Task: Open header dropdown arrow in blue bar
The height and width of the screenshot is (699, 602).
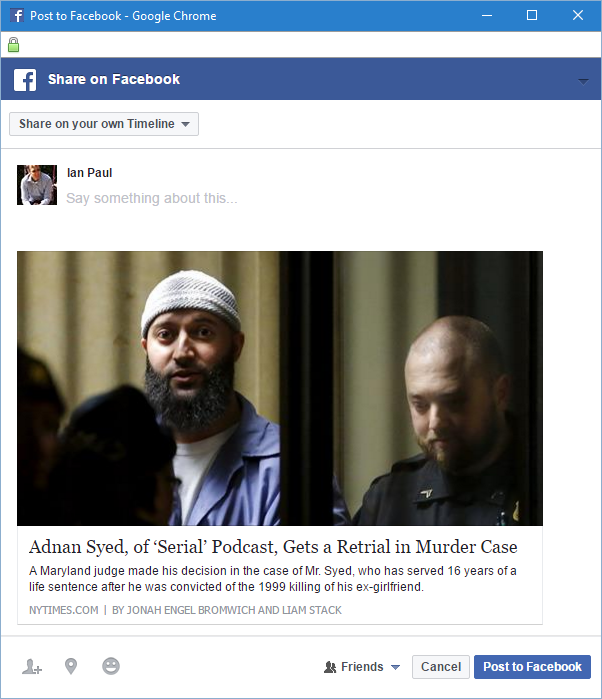Action: pyautogui.click(x=583, y=81)
